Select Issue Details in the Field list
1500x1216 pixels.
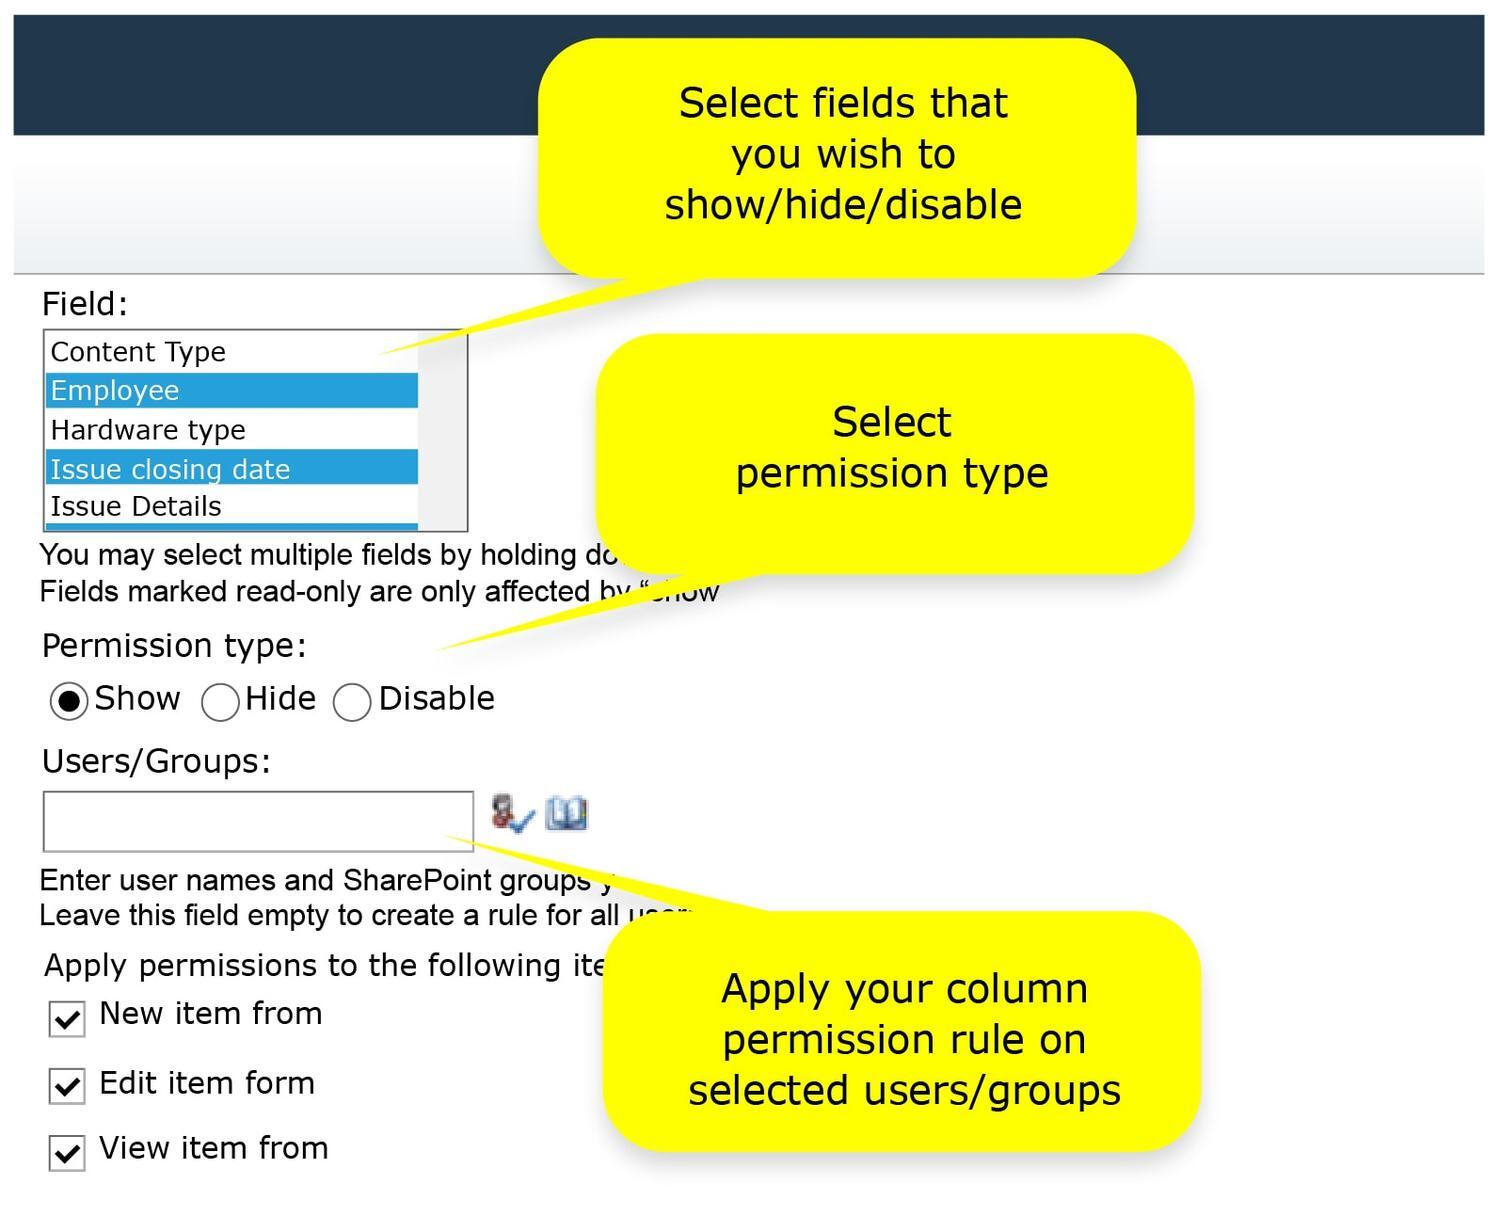[136, 507]
